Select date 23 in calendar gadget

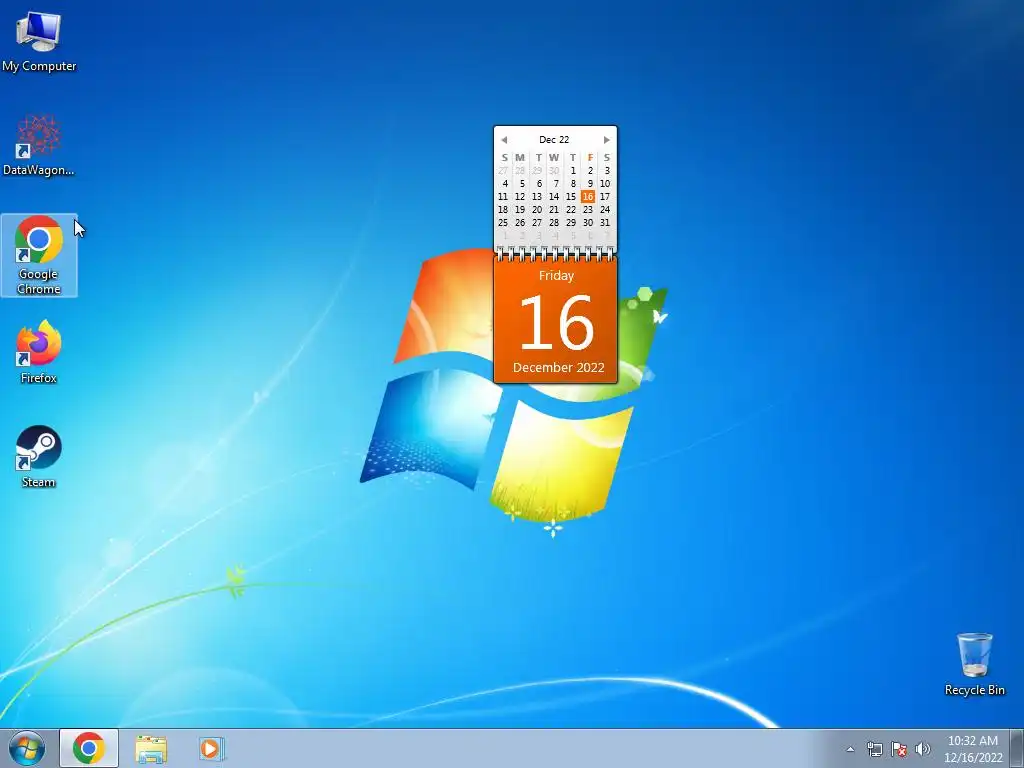[x=588, y=210]
